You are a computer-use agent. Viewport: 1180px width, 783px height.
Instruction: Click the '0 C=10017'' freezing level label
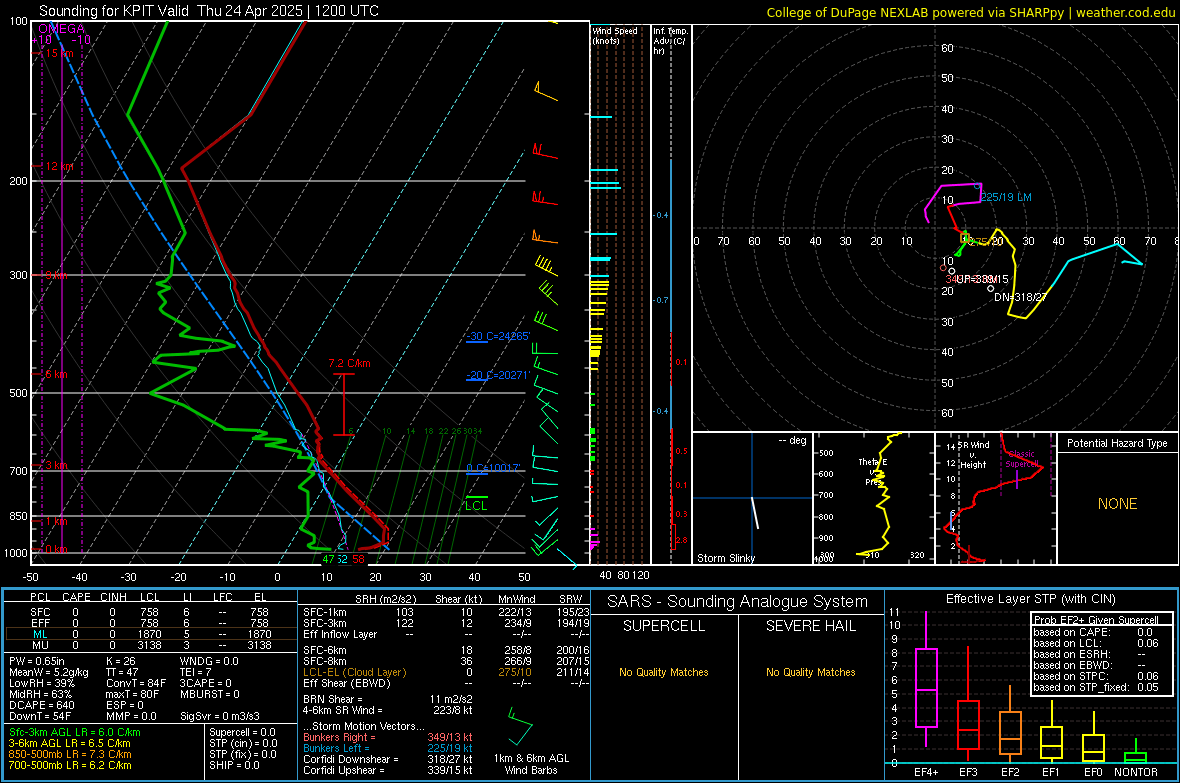(493, 468)
